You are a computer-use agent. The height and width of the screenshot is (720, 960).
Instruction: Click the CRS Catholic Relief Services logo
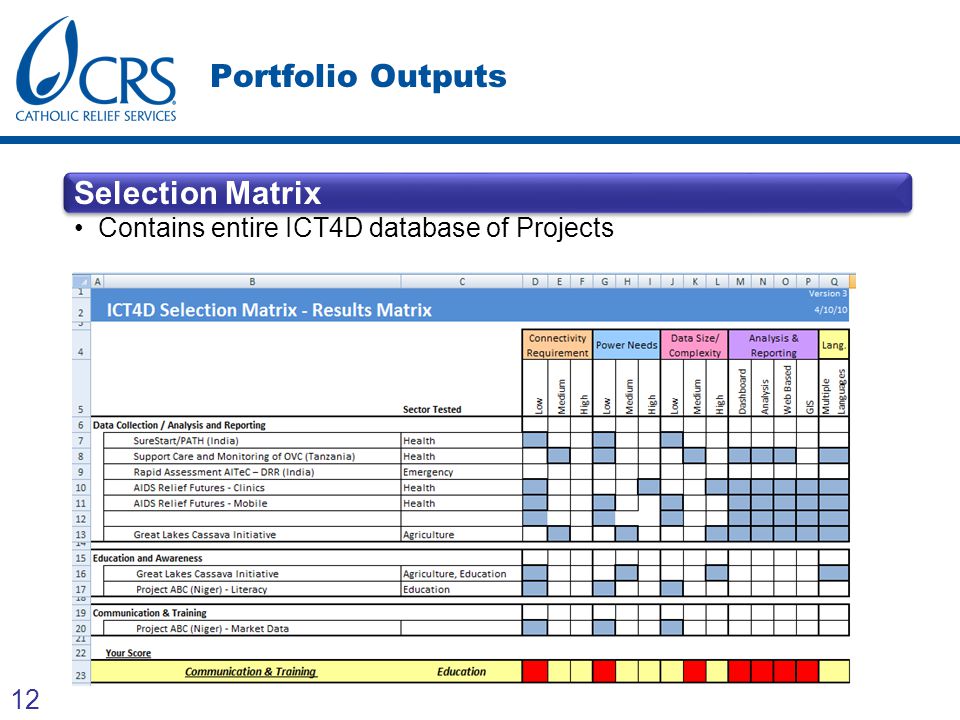coord(96,69)
